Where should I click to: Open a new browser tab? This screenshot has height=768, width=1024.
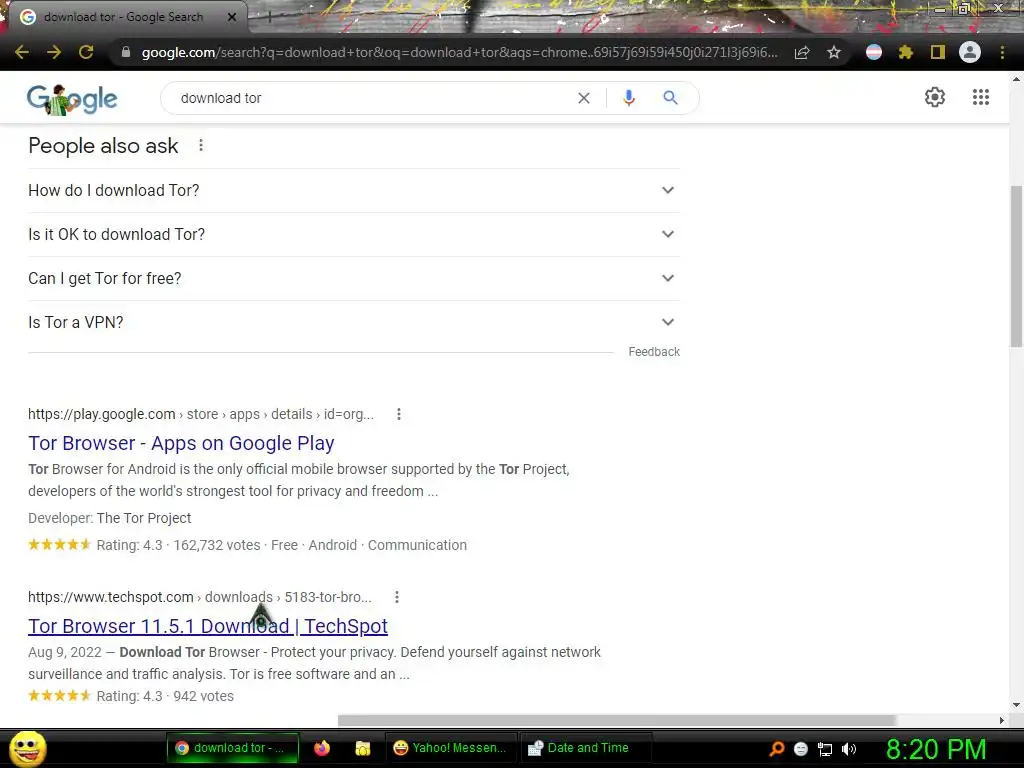tap(269, 18)
